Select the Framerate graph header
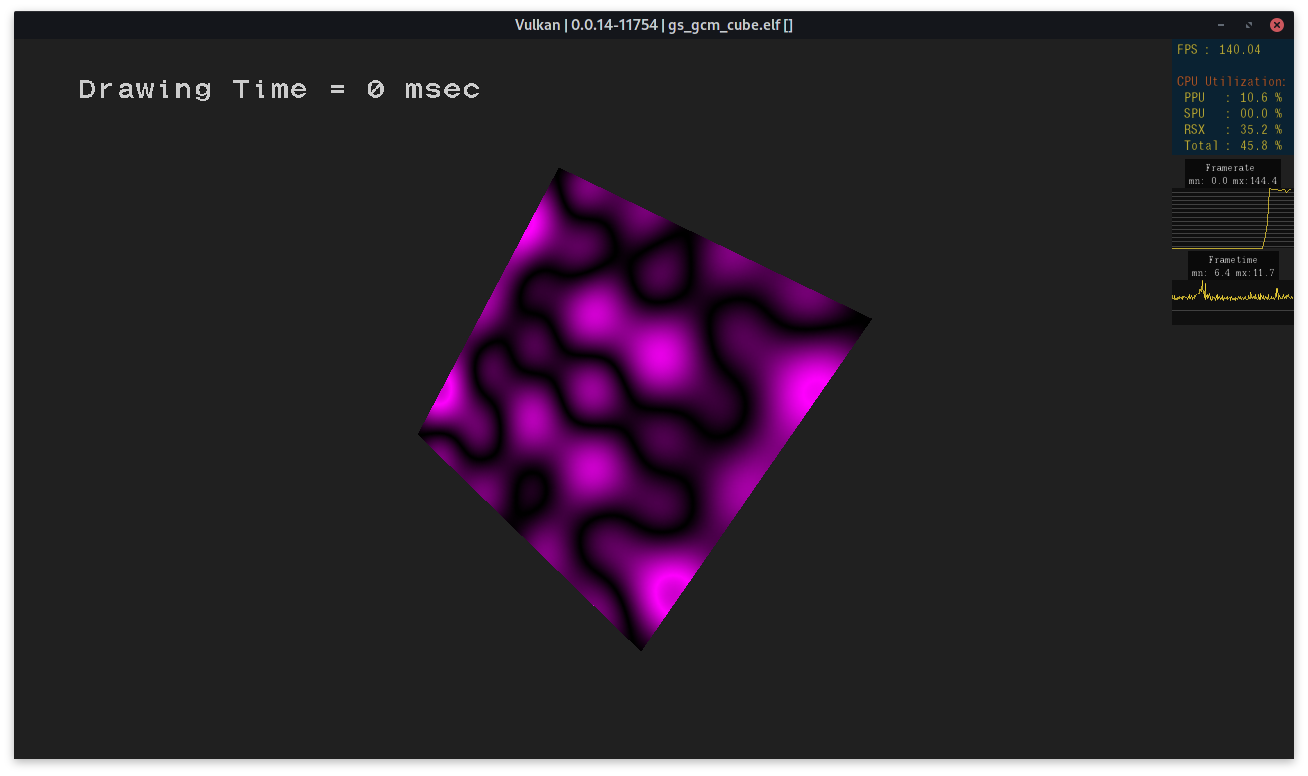 [1232, 168]
